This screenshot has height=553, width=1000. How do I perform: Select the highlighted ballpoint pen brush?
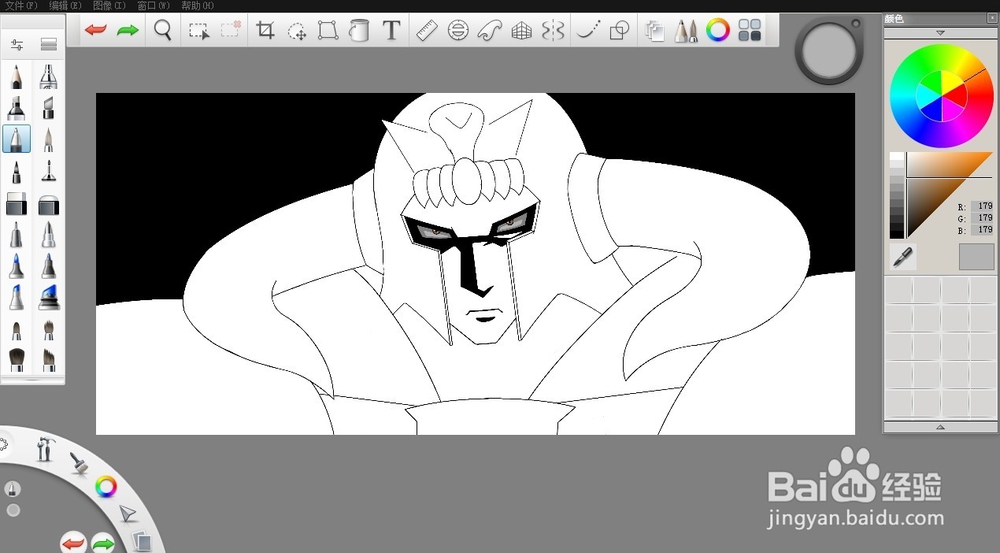16,138
